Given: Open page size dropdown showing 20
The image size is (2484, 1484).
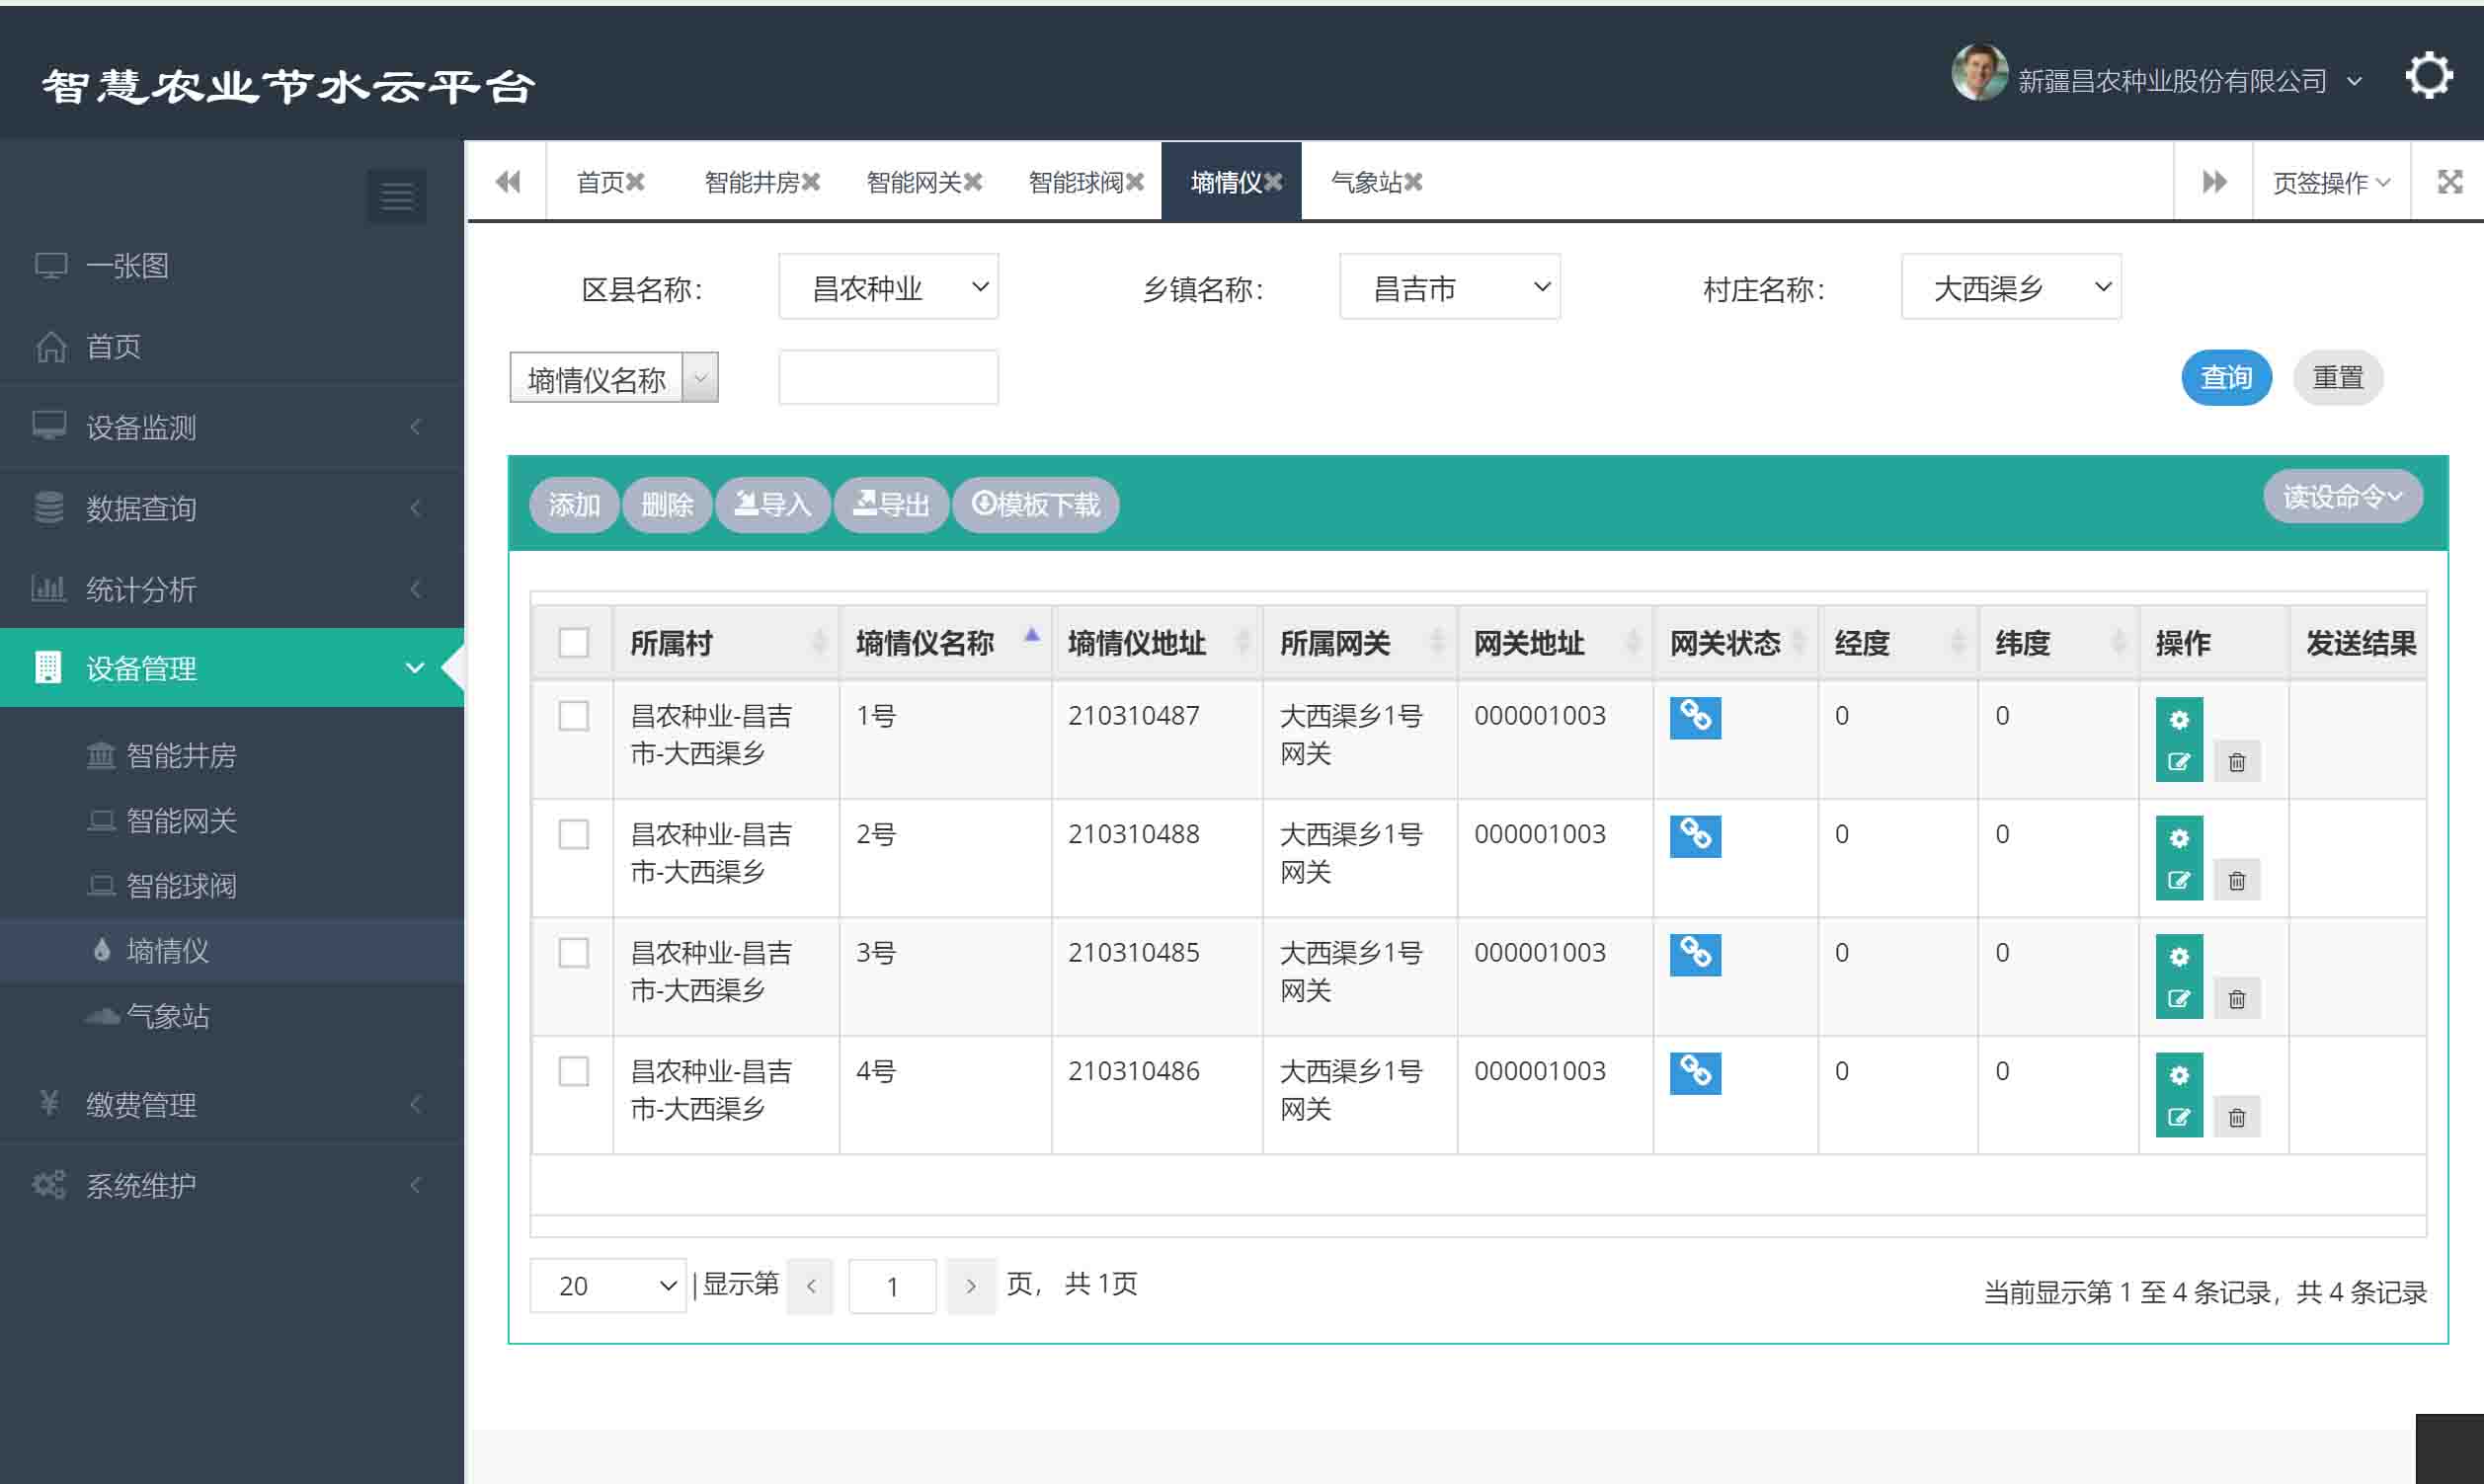Looking at the screenshot, I should pos(607,1286).
